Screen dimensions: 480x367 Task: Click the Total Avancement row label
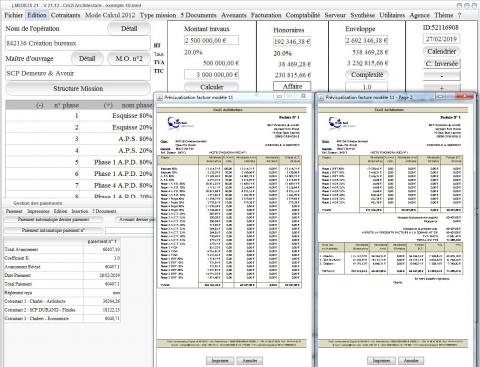tap(21, 250)
